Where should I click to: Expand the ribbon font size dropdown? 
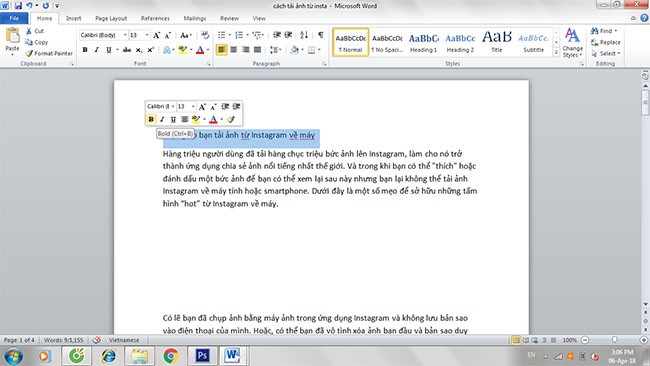pyautogui.click(x=147, y=35)
